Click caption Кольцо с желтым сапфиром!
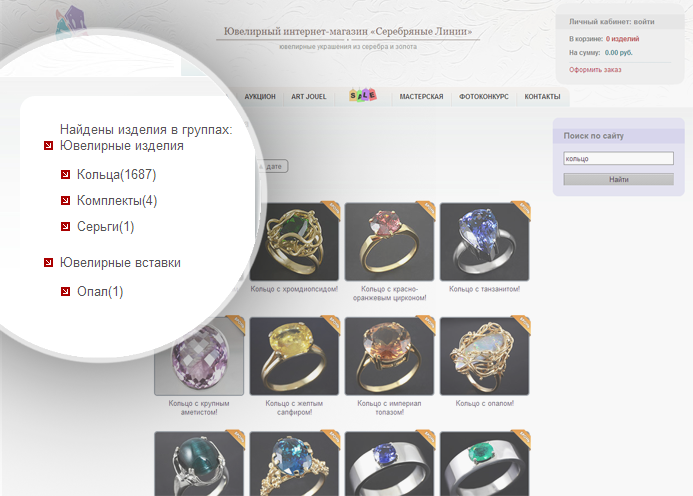Viewport: 693px width, 496px height. point(294,408)
